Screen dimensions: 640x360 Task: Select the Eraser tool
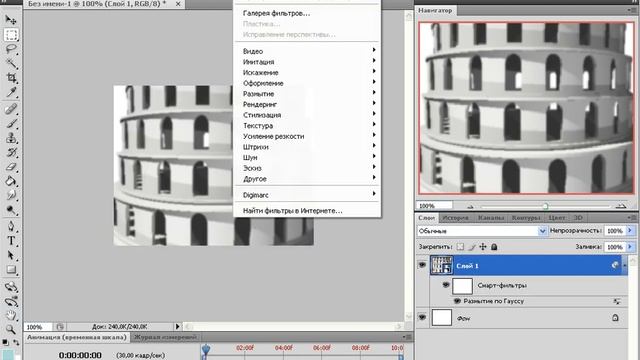tap(11, 167)
